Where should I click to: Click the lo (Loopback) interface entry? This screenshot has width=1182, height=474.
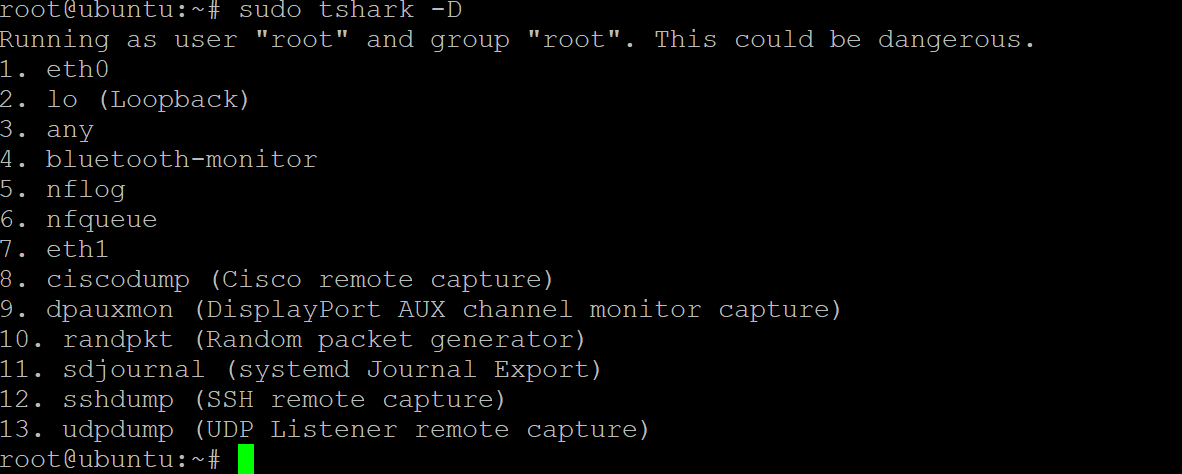pyautogui.click(x=125, y=100)
